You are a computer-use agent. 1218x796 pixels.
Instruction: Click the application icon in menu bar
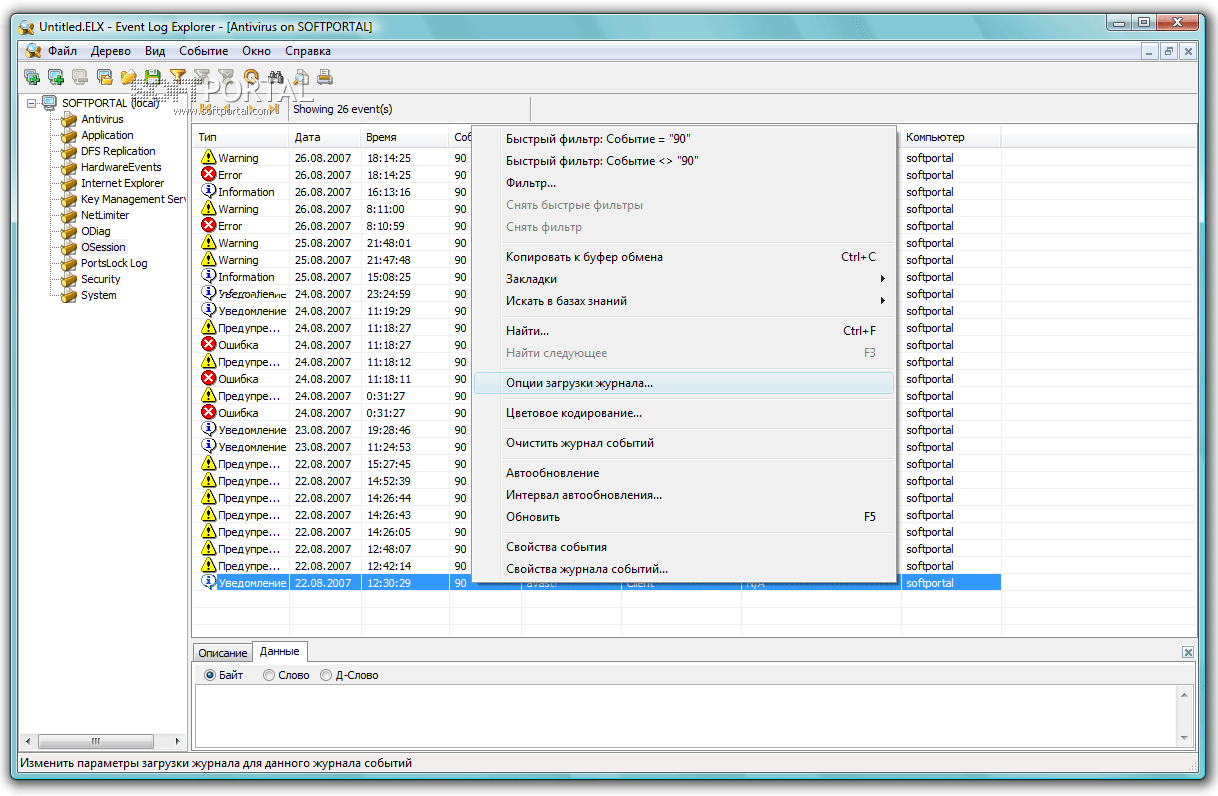click(x=33, y=51)
